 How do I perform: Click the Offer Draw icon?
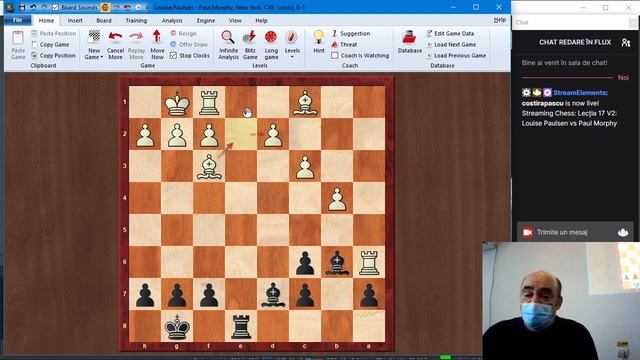click(173, 44)
